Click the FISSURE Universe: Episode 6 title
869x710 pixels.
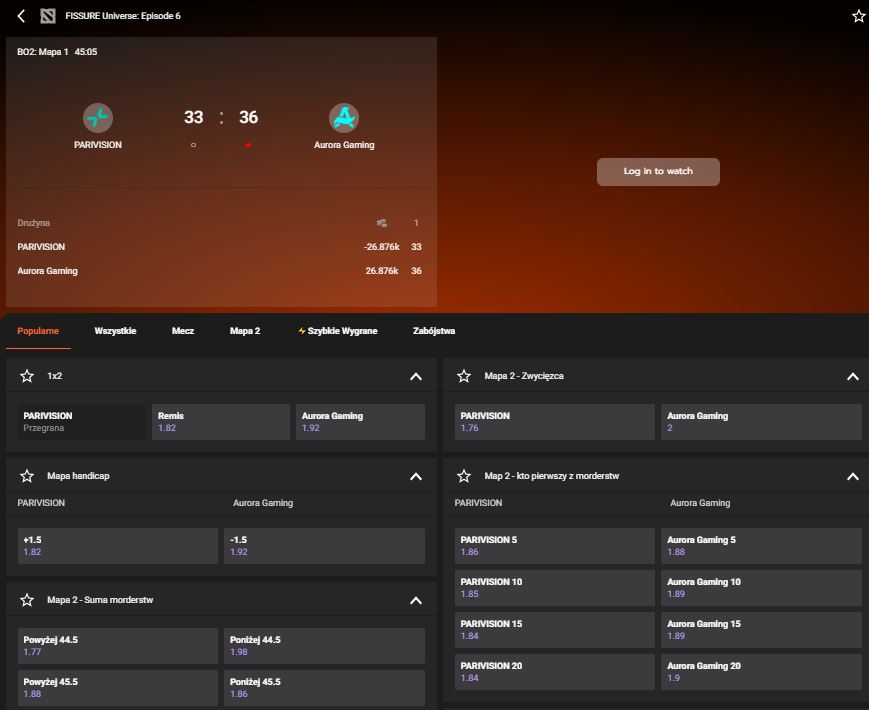(x=123, y=16)
